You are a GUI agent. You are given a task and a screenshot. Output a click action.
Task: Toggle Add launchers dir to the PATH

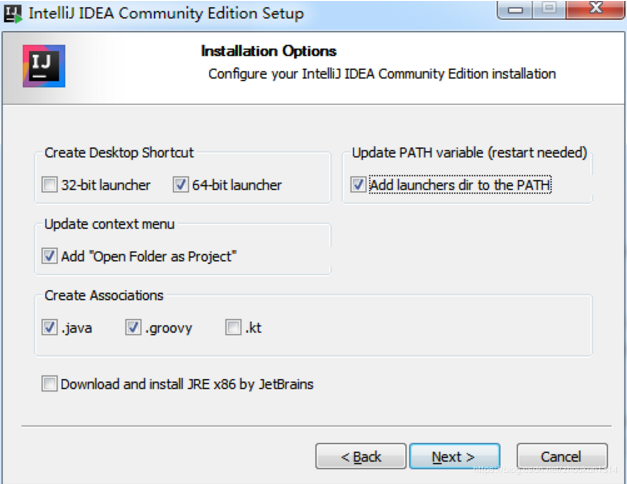[358, 185]
